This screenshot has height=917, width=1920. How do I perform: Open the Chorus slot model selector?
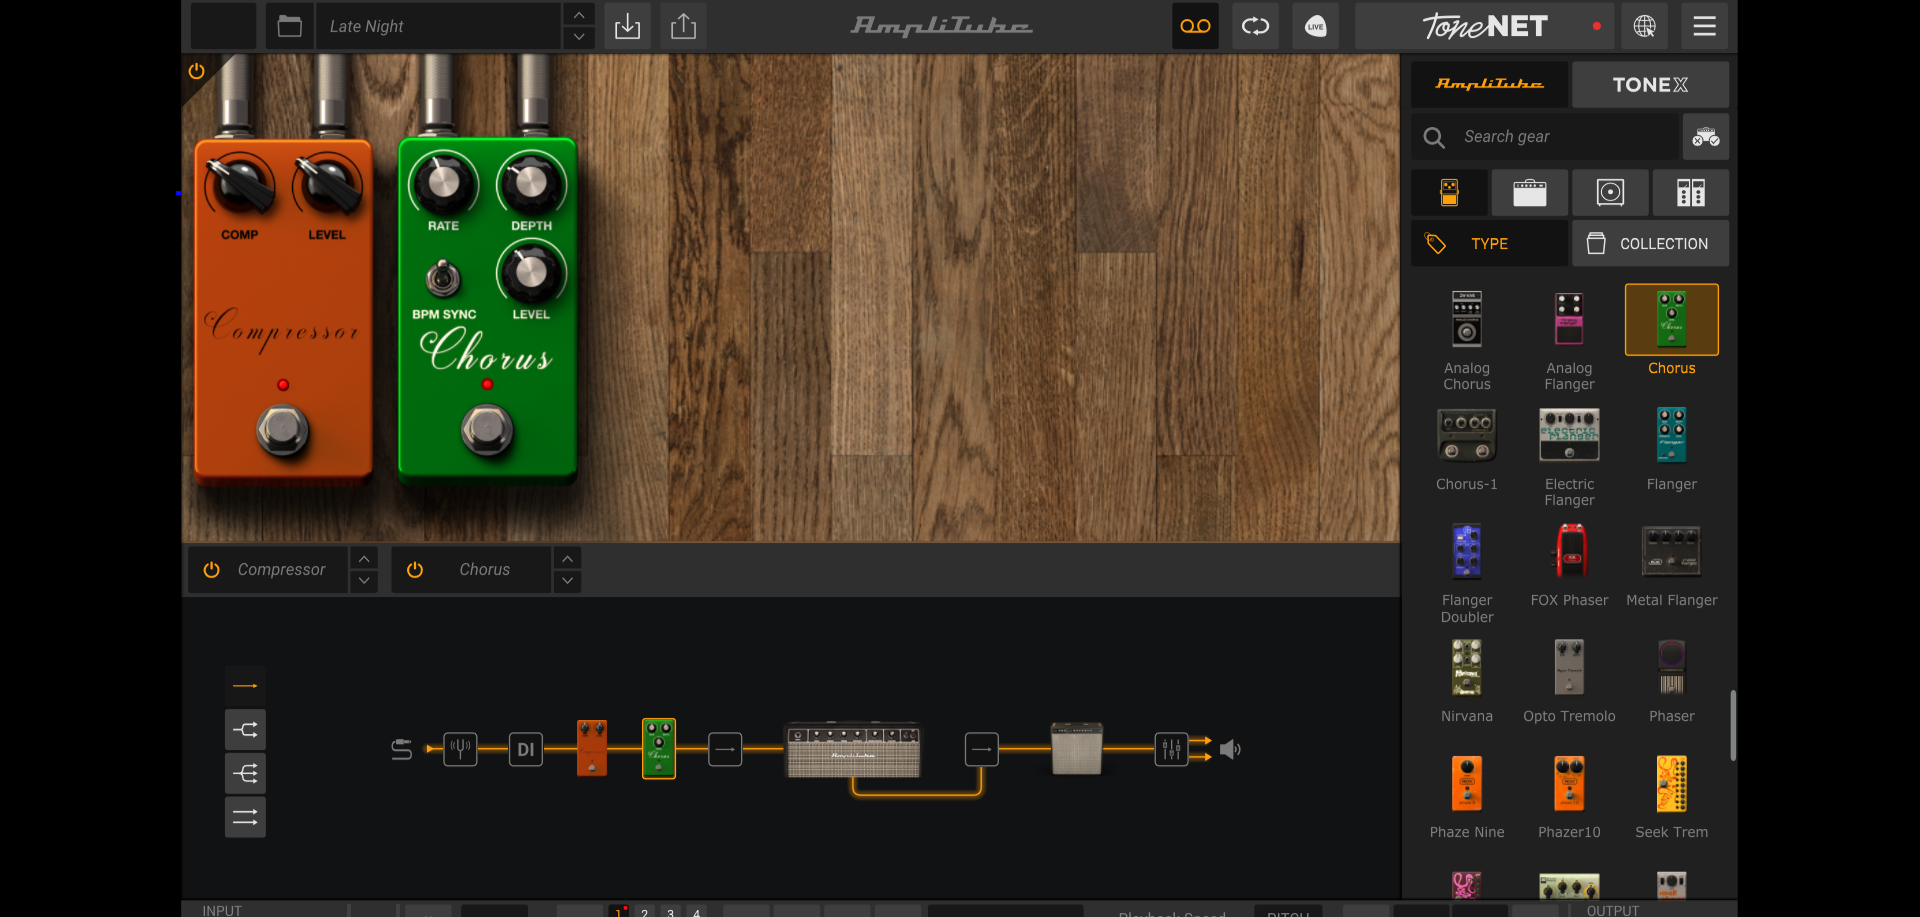(x=485, y=569)
